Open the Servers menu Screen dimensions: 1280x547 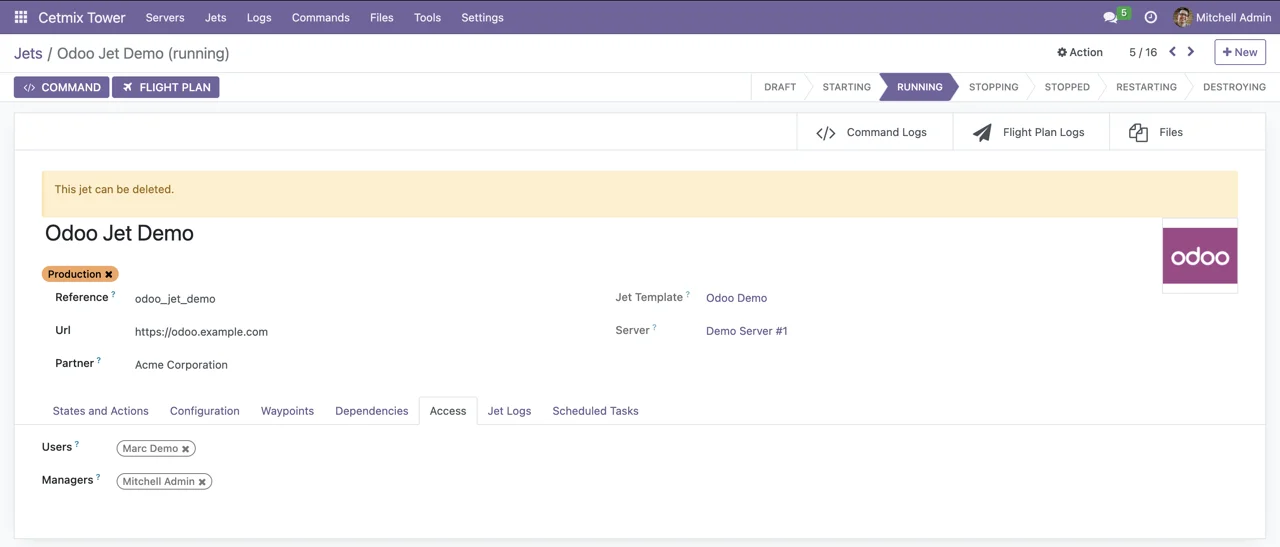tap(165, 17)
